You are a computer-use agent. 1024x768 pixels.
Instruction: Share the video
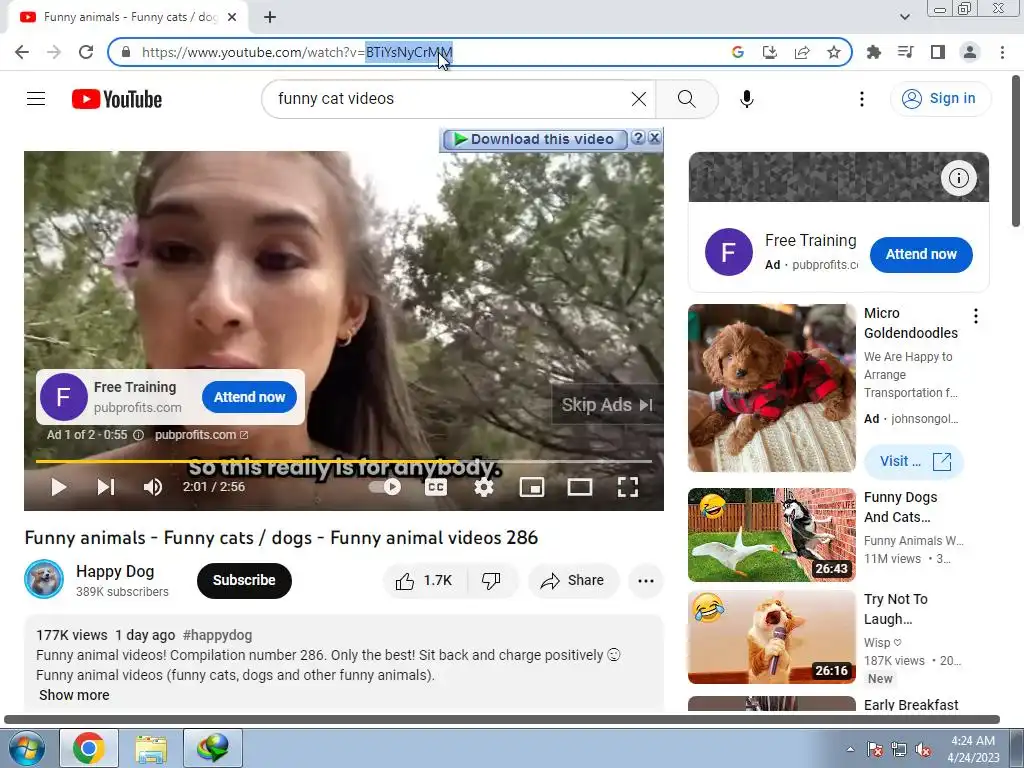(x=573, y=581)
